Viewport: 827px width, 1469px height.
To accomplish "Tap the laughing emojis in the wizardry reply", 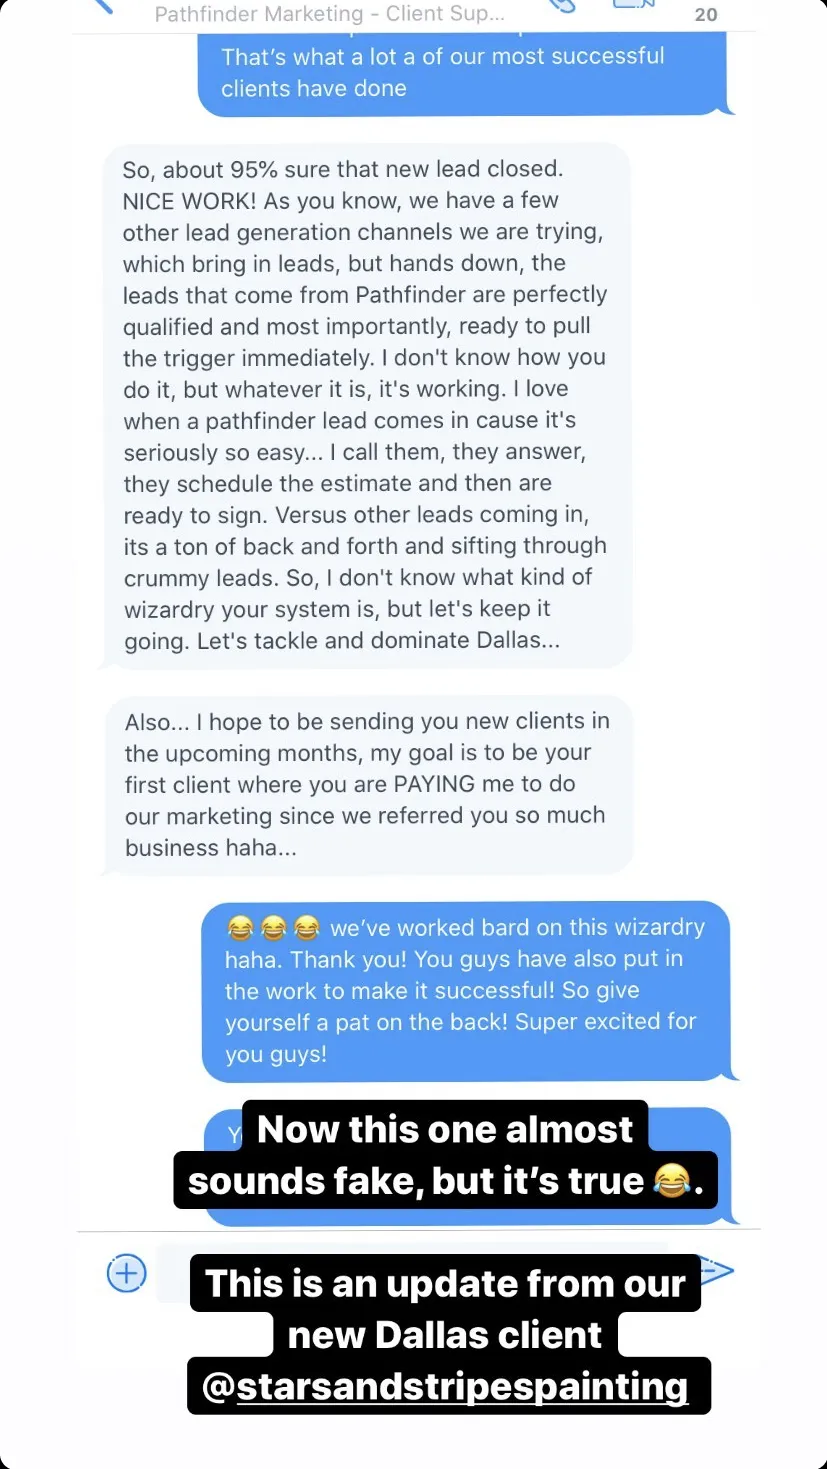I will [x=273, y=929].
